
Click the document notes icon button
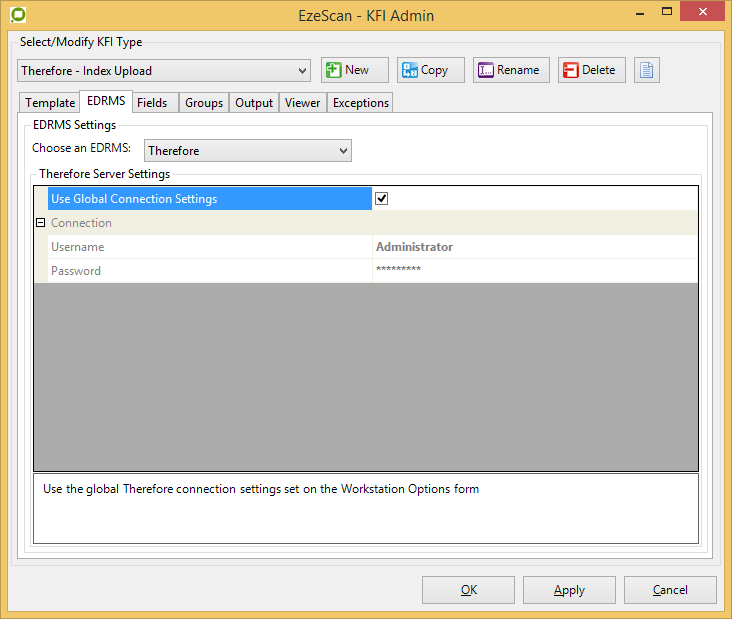pyautogui.click(x=647, y=70)
